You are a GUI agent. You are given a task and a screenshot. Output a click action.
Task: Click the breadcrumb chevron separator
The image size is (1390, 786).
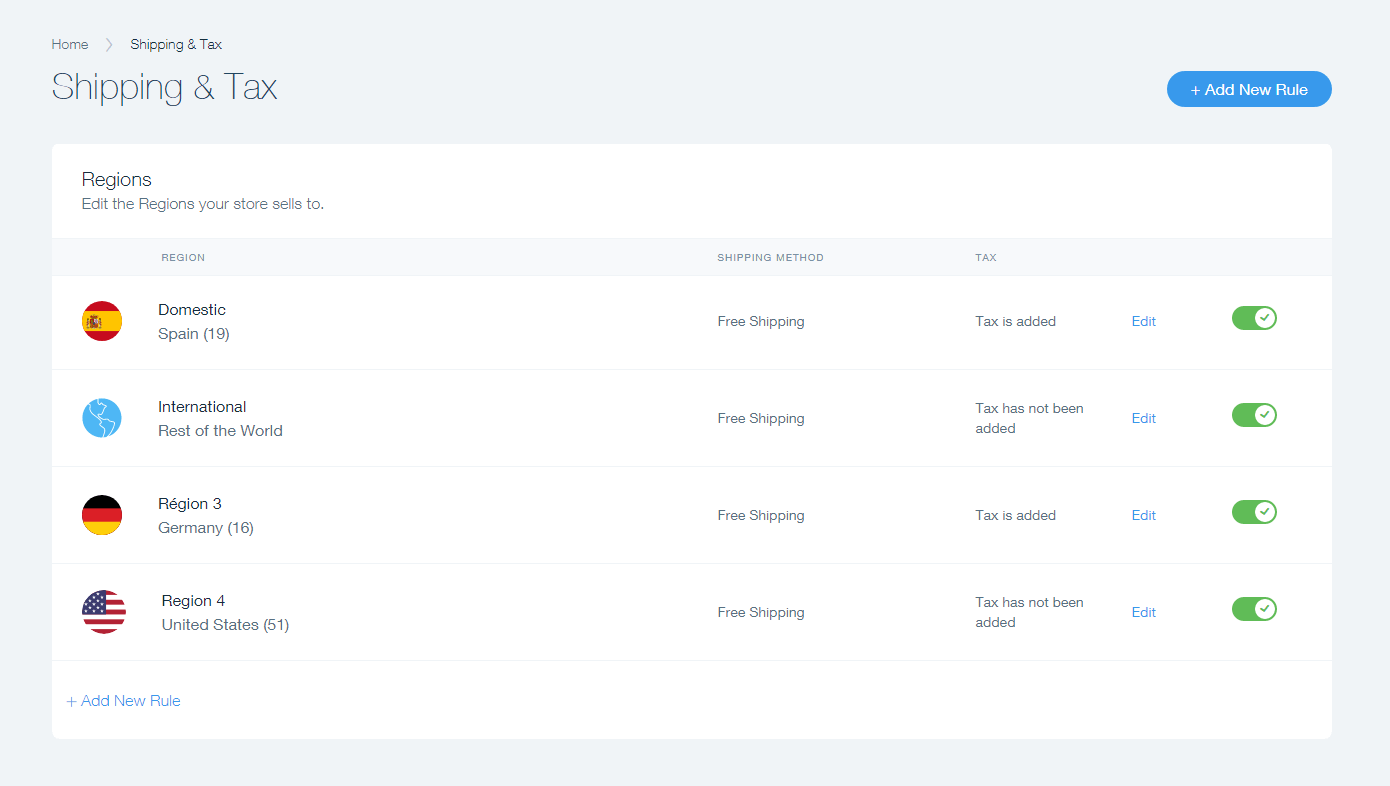(109, 44)
